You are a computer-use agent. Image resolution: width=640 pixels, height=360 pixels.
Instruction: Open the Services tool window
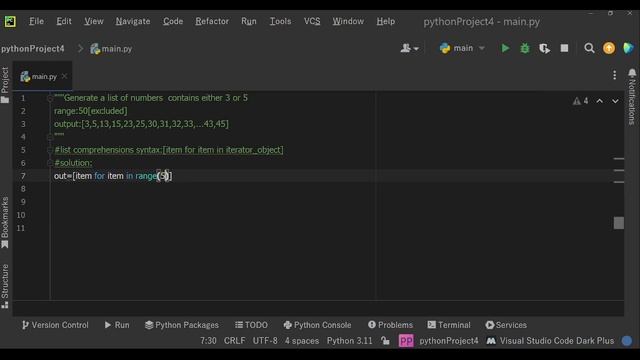tap(506, 325)
